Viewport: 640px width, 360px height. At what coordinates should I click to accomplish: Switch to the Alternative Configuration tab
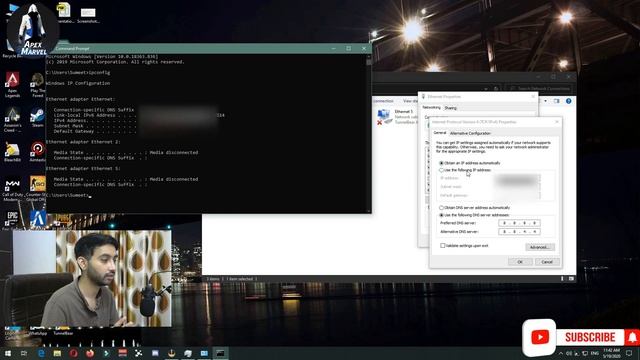(x=470, y=133)
